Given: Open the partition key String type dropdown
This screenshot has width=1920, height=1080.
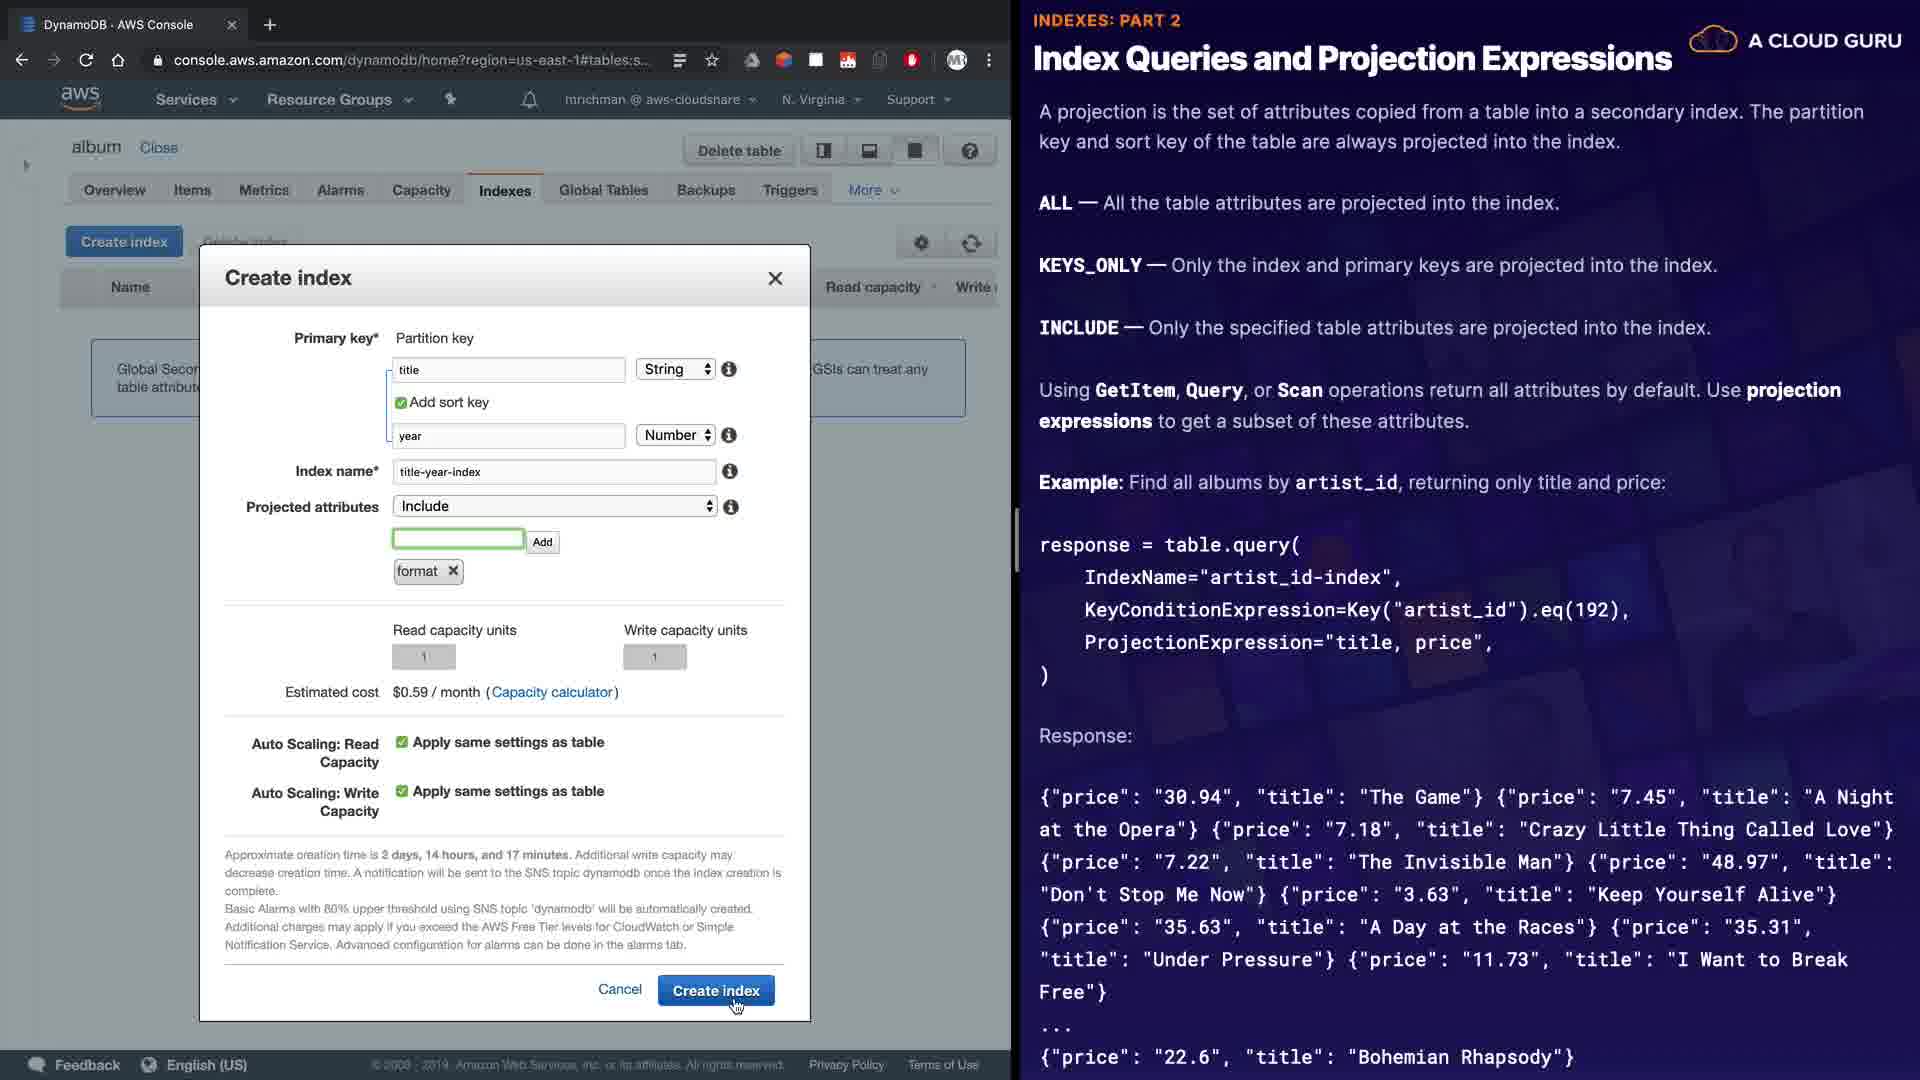Looking at the screenshot, I should [x=676, y=369].
